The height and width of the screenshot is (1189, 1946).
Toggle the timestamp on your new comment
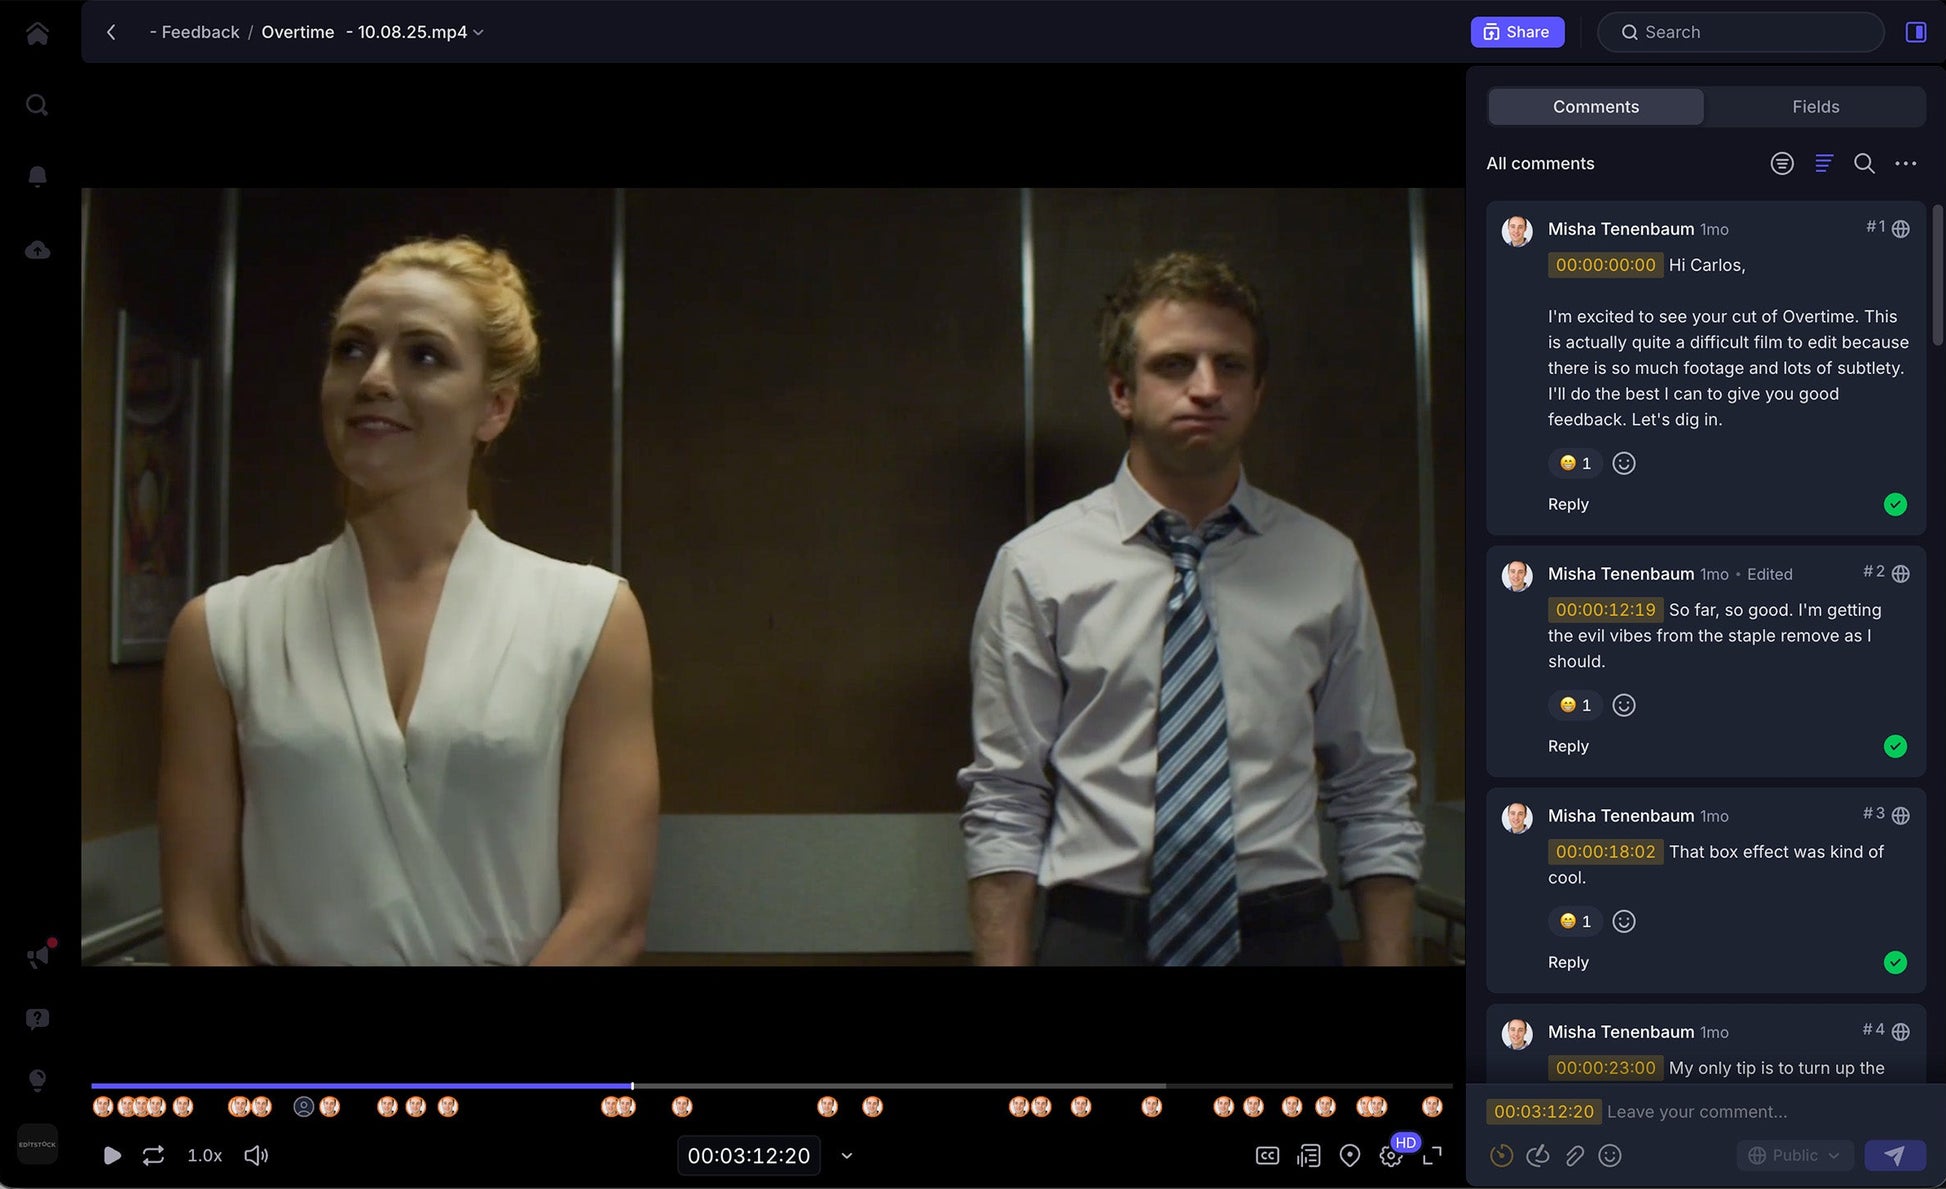pyautogui.click(x=1501, y=1155)
